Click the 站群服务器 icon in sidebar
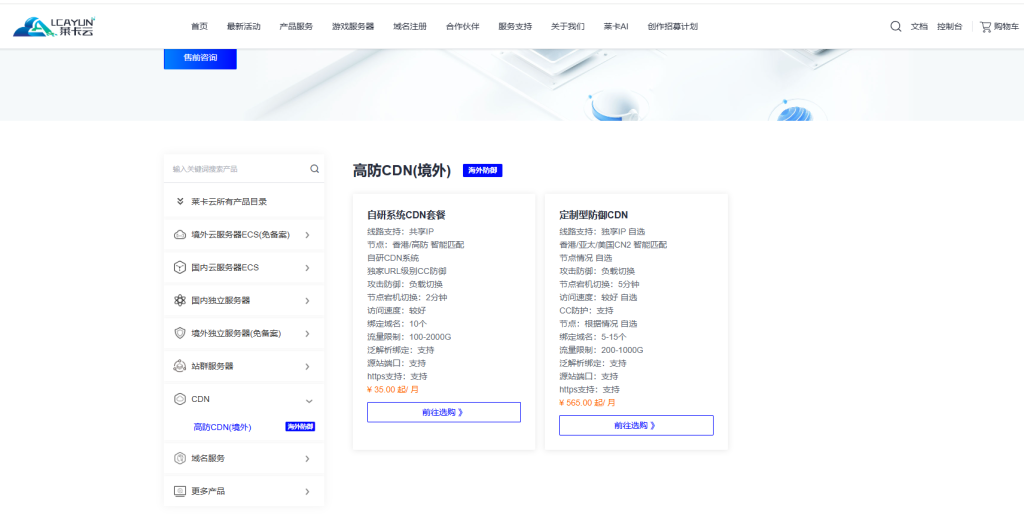This screenshot has height=527, width=1024. click(180, 366)
